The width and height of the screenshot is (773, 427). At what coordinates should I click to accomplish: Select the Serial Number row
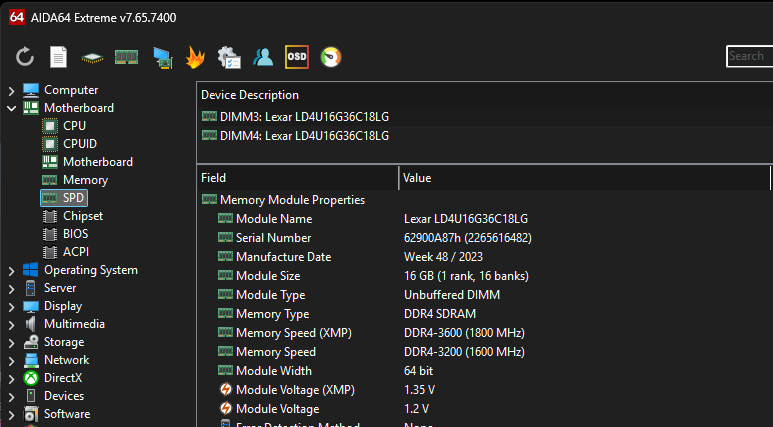tap(485, 238)
